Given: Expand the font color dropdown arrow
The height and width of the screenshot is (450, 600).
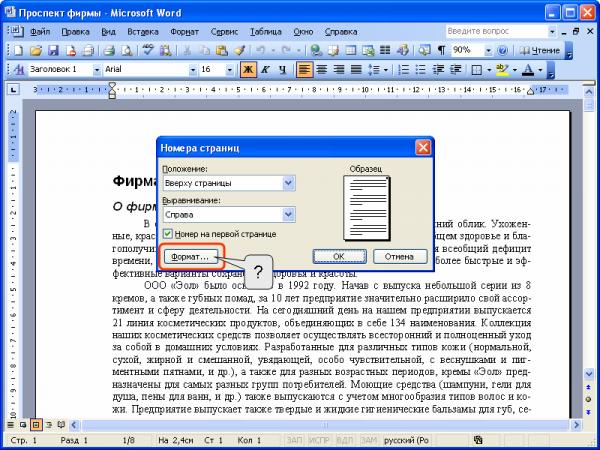Looking at the screenshot, I should pos(540,70).
